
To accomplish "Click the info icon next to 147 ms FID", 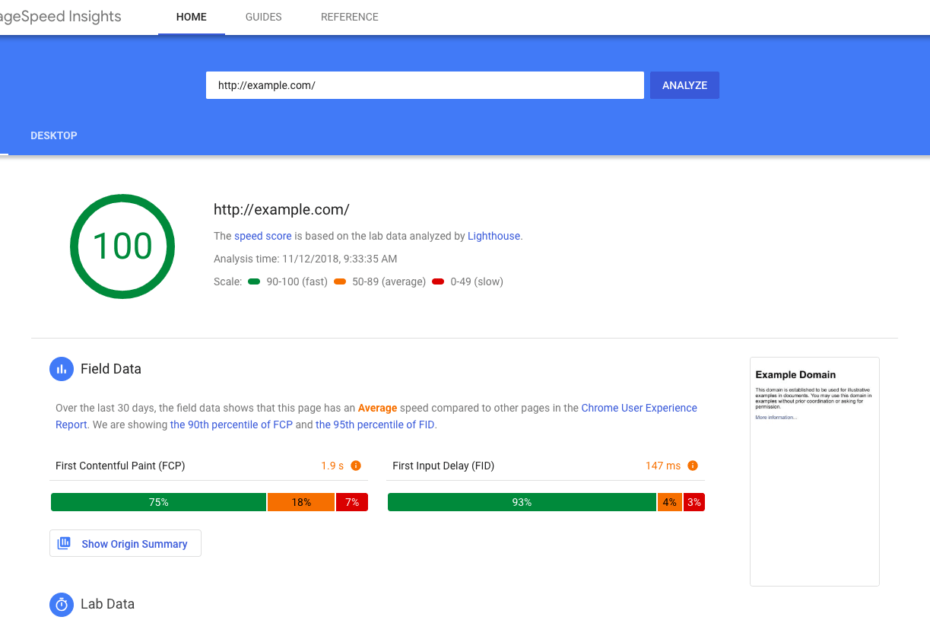I will (690, 465).
